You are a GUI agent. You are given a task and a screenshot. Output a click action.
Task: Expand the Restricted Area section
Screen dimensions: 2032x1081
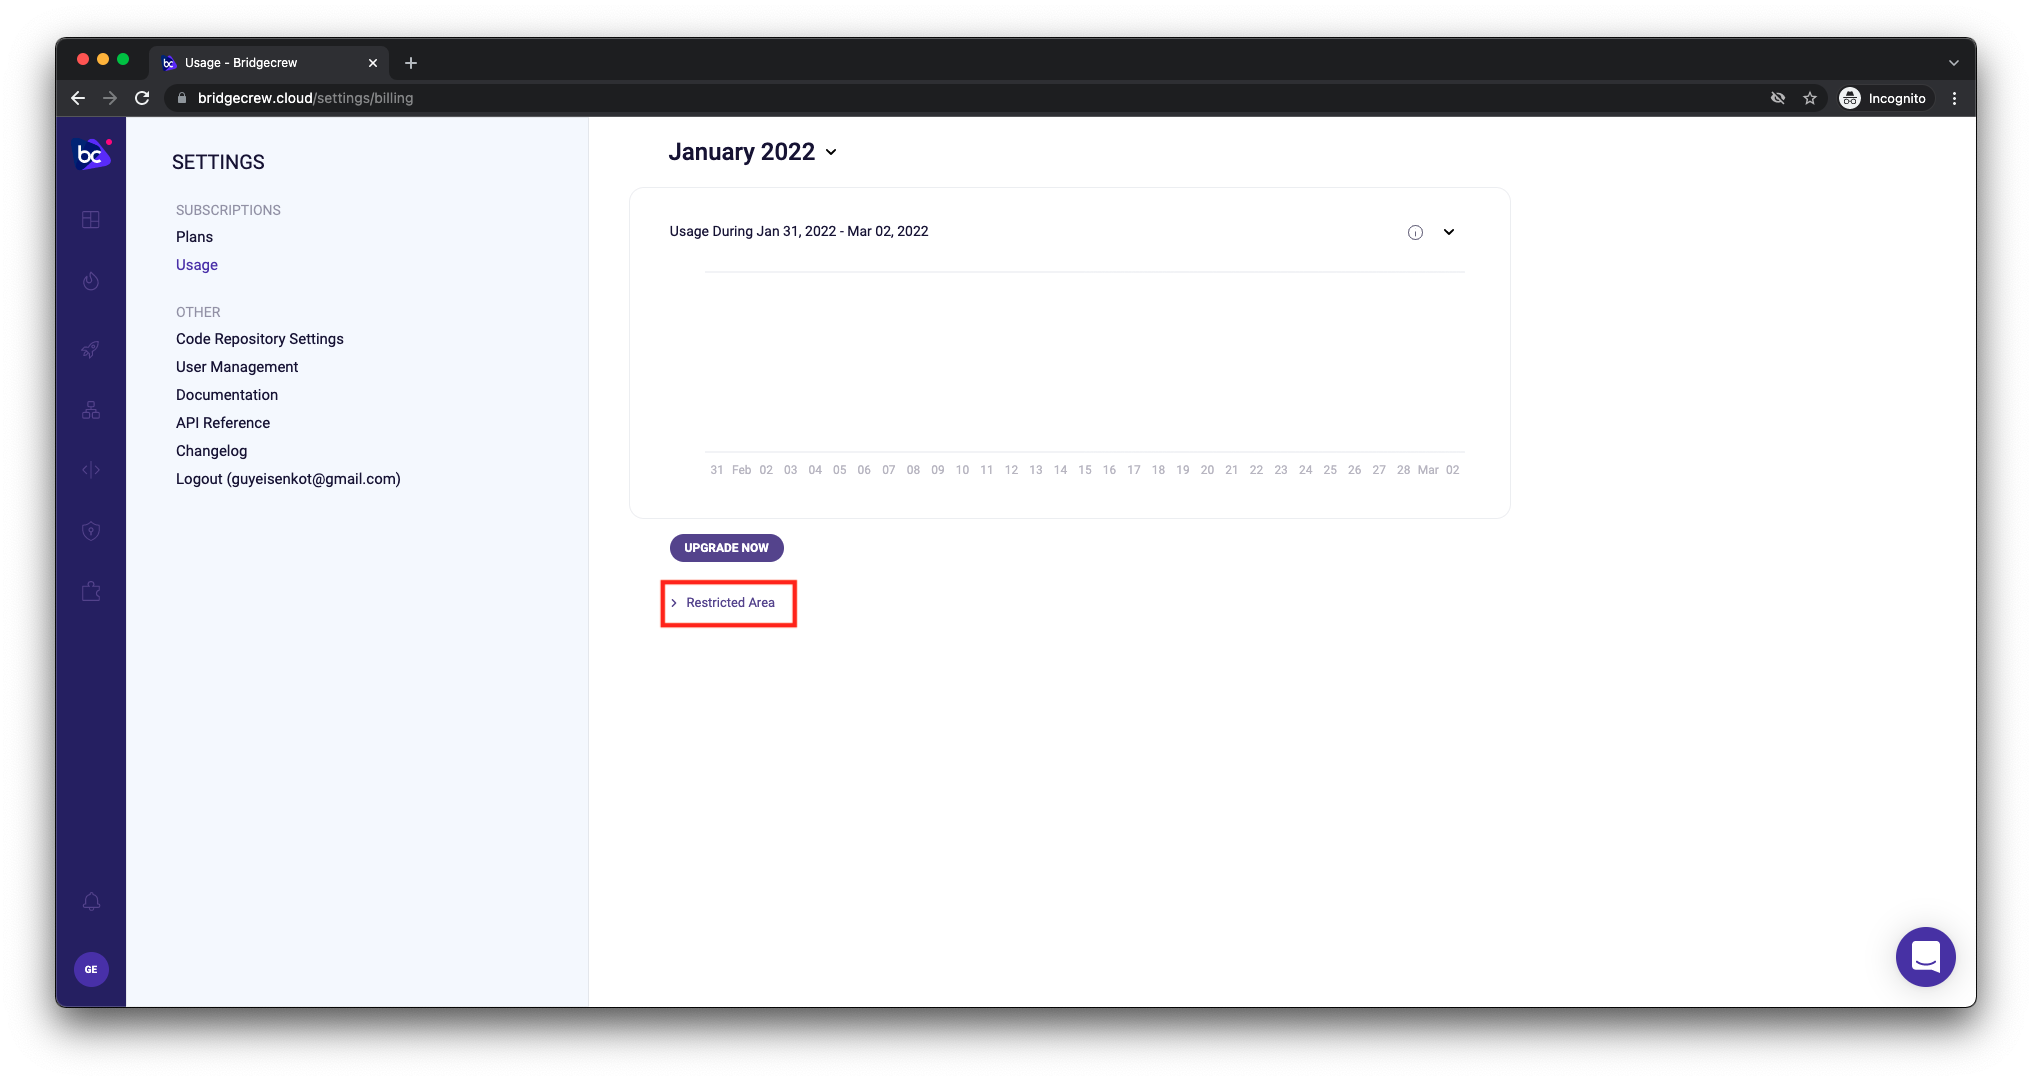point(729,603)
